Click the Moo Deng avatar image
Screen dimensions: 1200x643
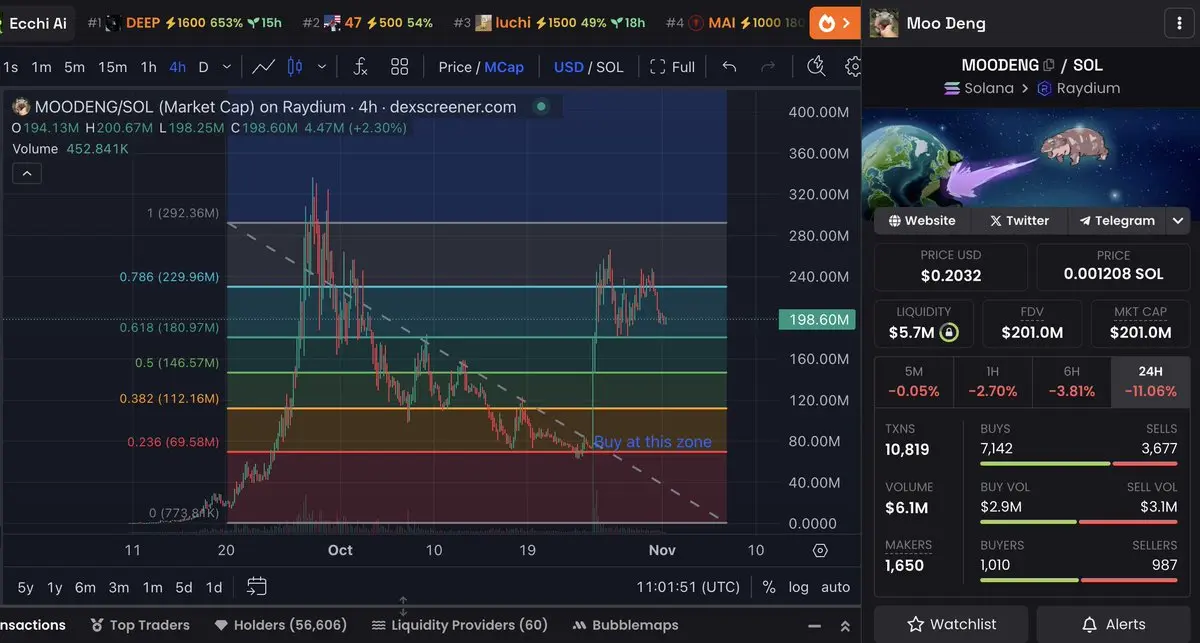(883, 22)
